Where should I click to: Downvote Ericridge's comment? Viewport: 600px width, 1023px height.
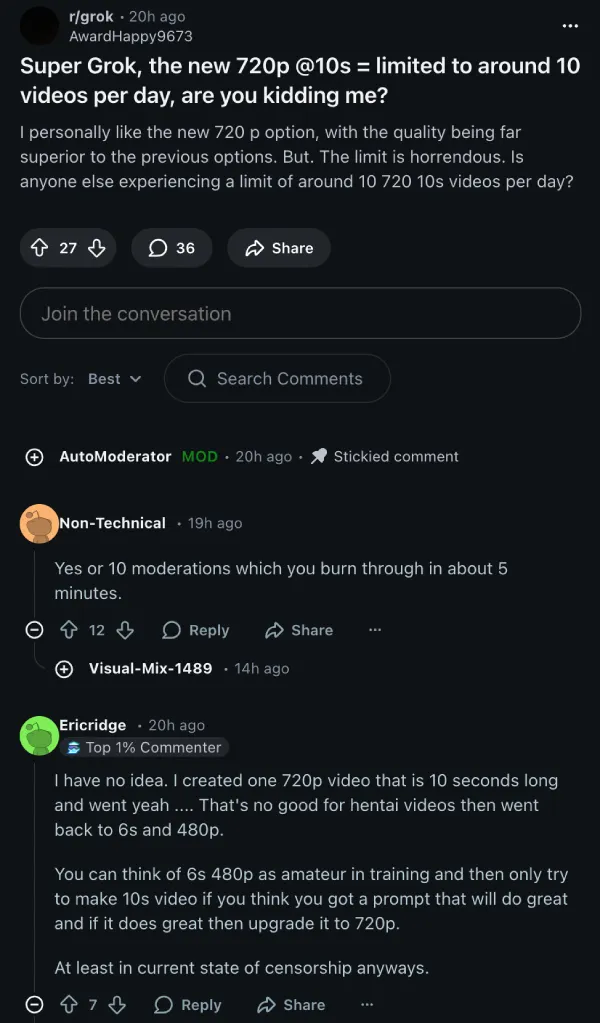click(117, 1005)
